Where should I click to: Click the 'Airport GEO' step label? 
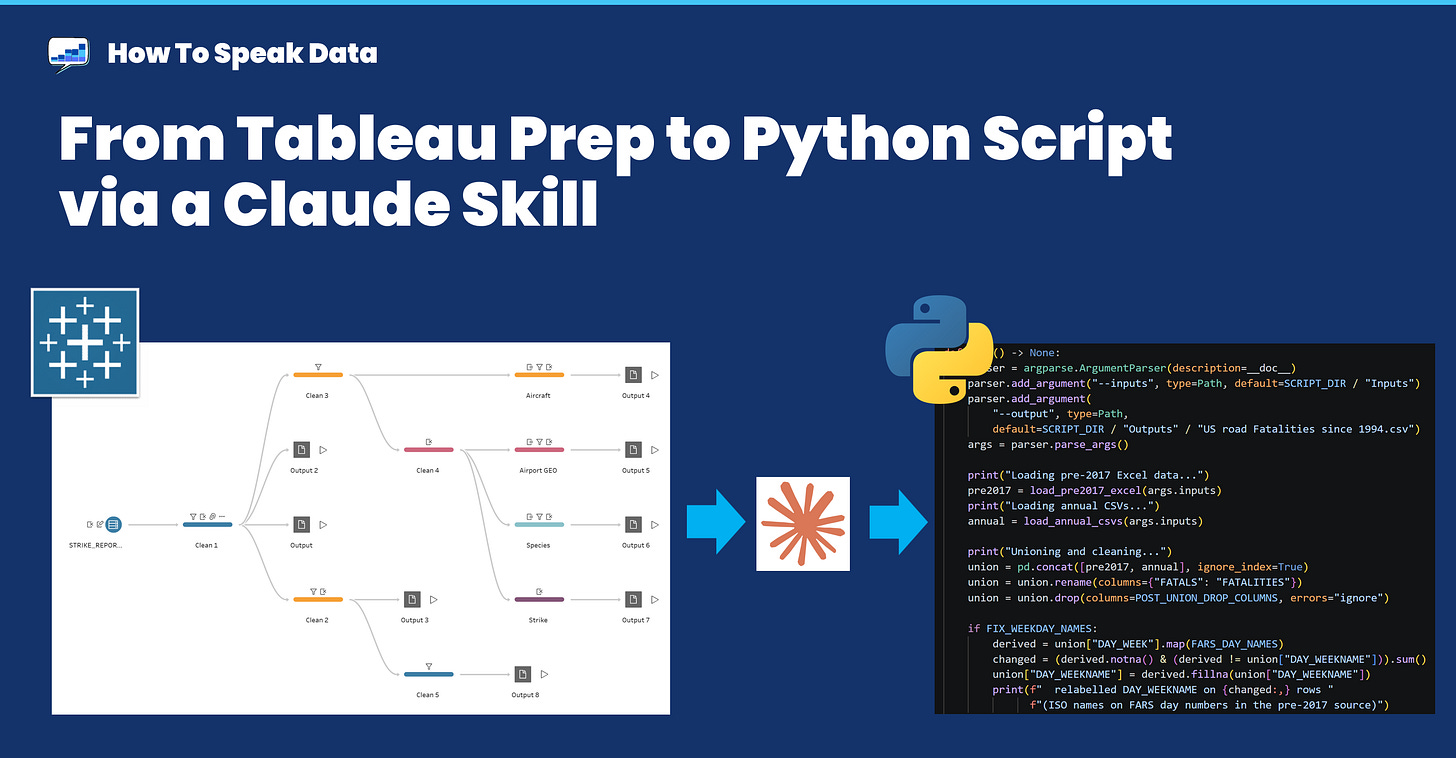[539, 470]
